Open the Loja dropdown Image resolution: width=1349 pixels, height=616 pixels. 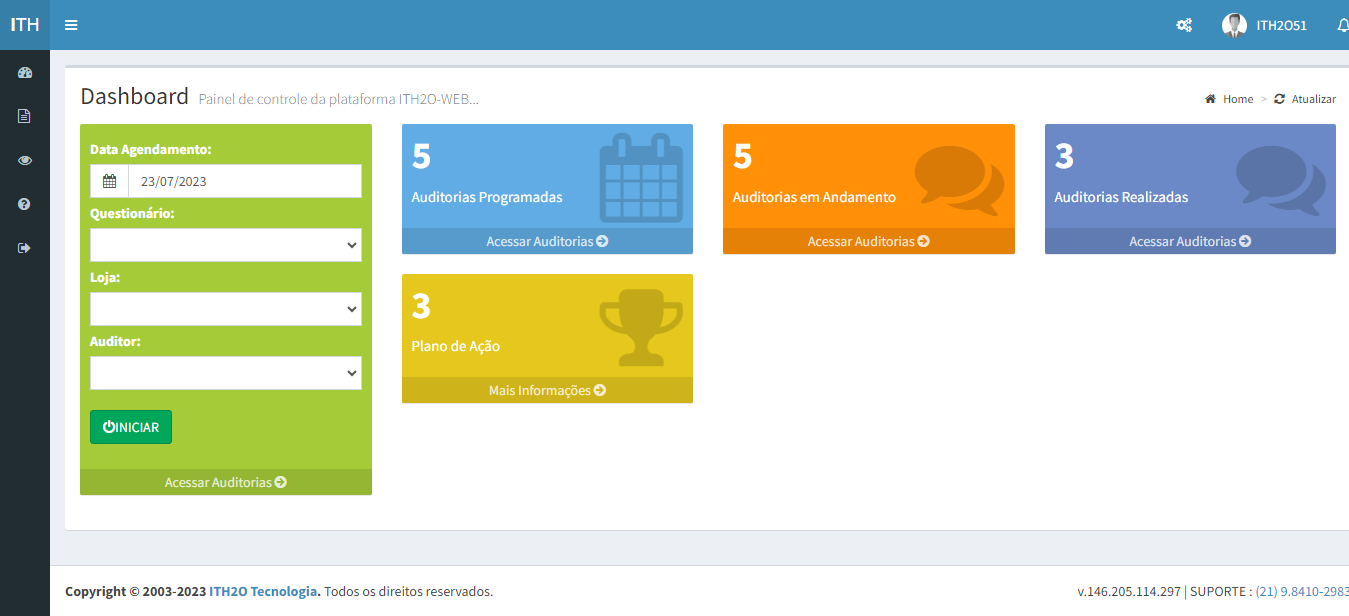225,309
